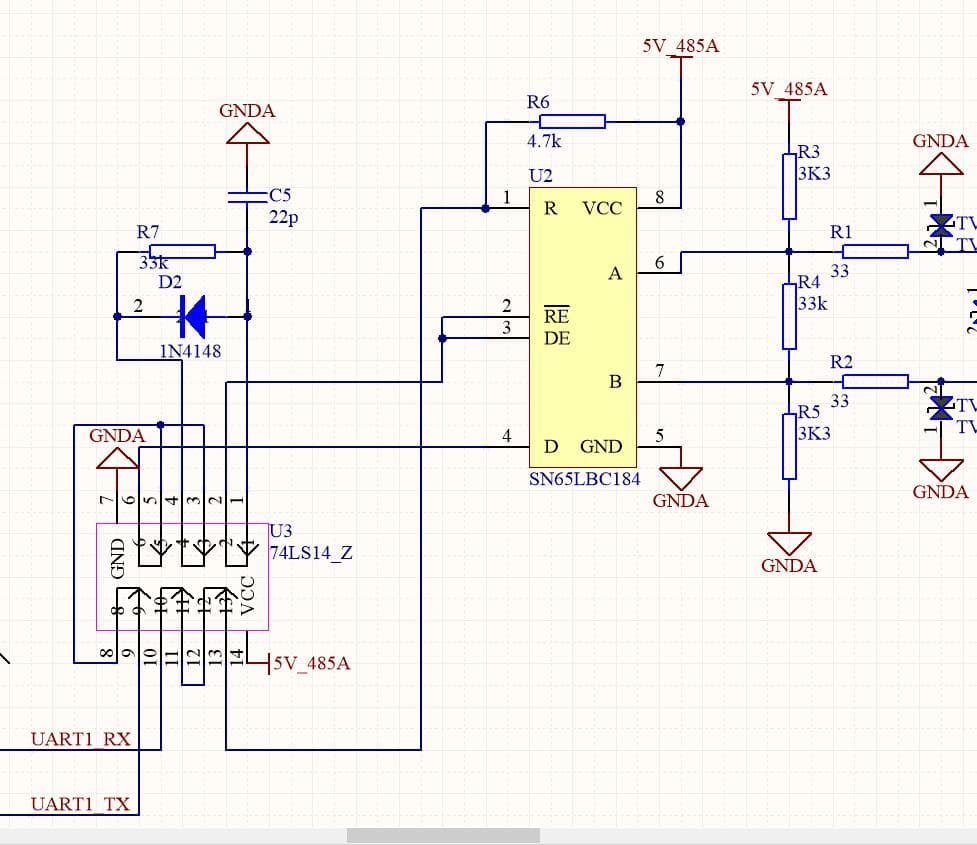This screenshot has width=977, height=845.
Task: Click the 74LS14_Z part name text
Action: [311, 553]
